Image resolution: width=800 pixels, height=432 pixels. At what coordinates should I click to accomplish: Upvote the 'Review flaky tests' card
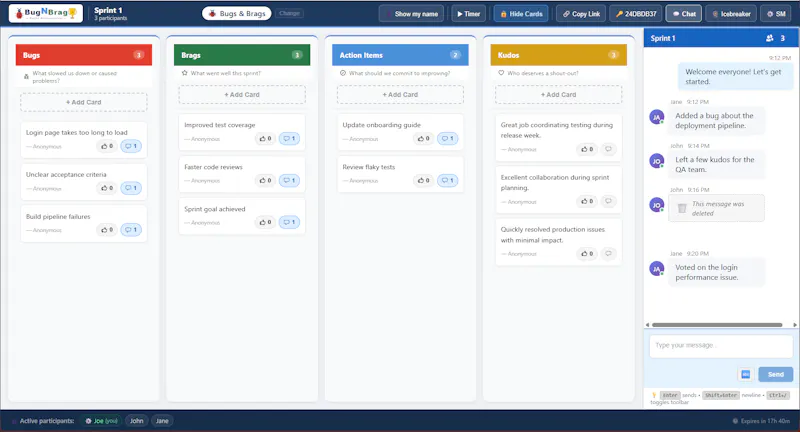click(423, 181)
